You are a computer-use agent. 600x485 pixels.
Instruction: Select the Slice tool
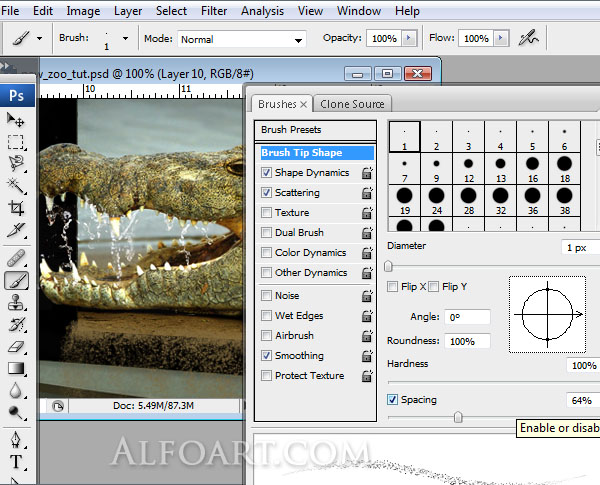click(16, 230)
